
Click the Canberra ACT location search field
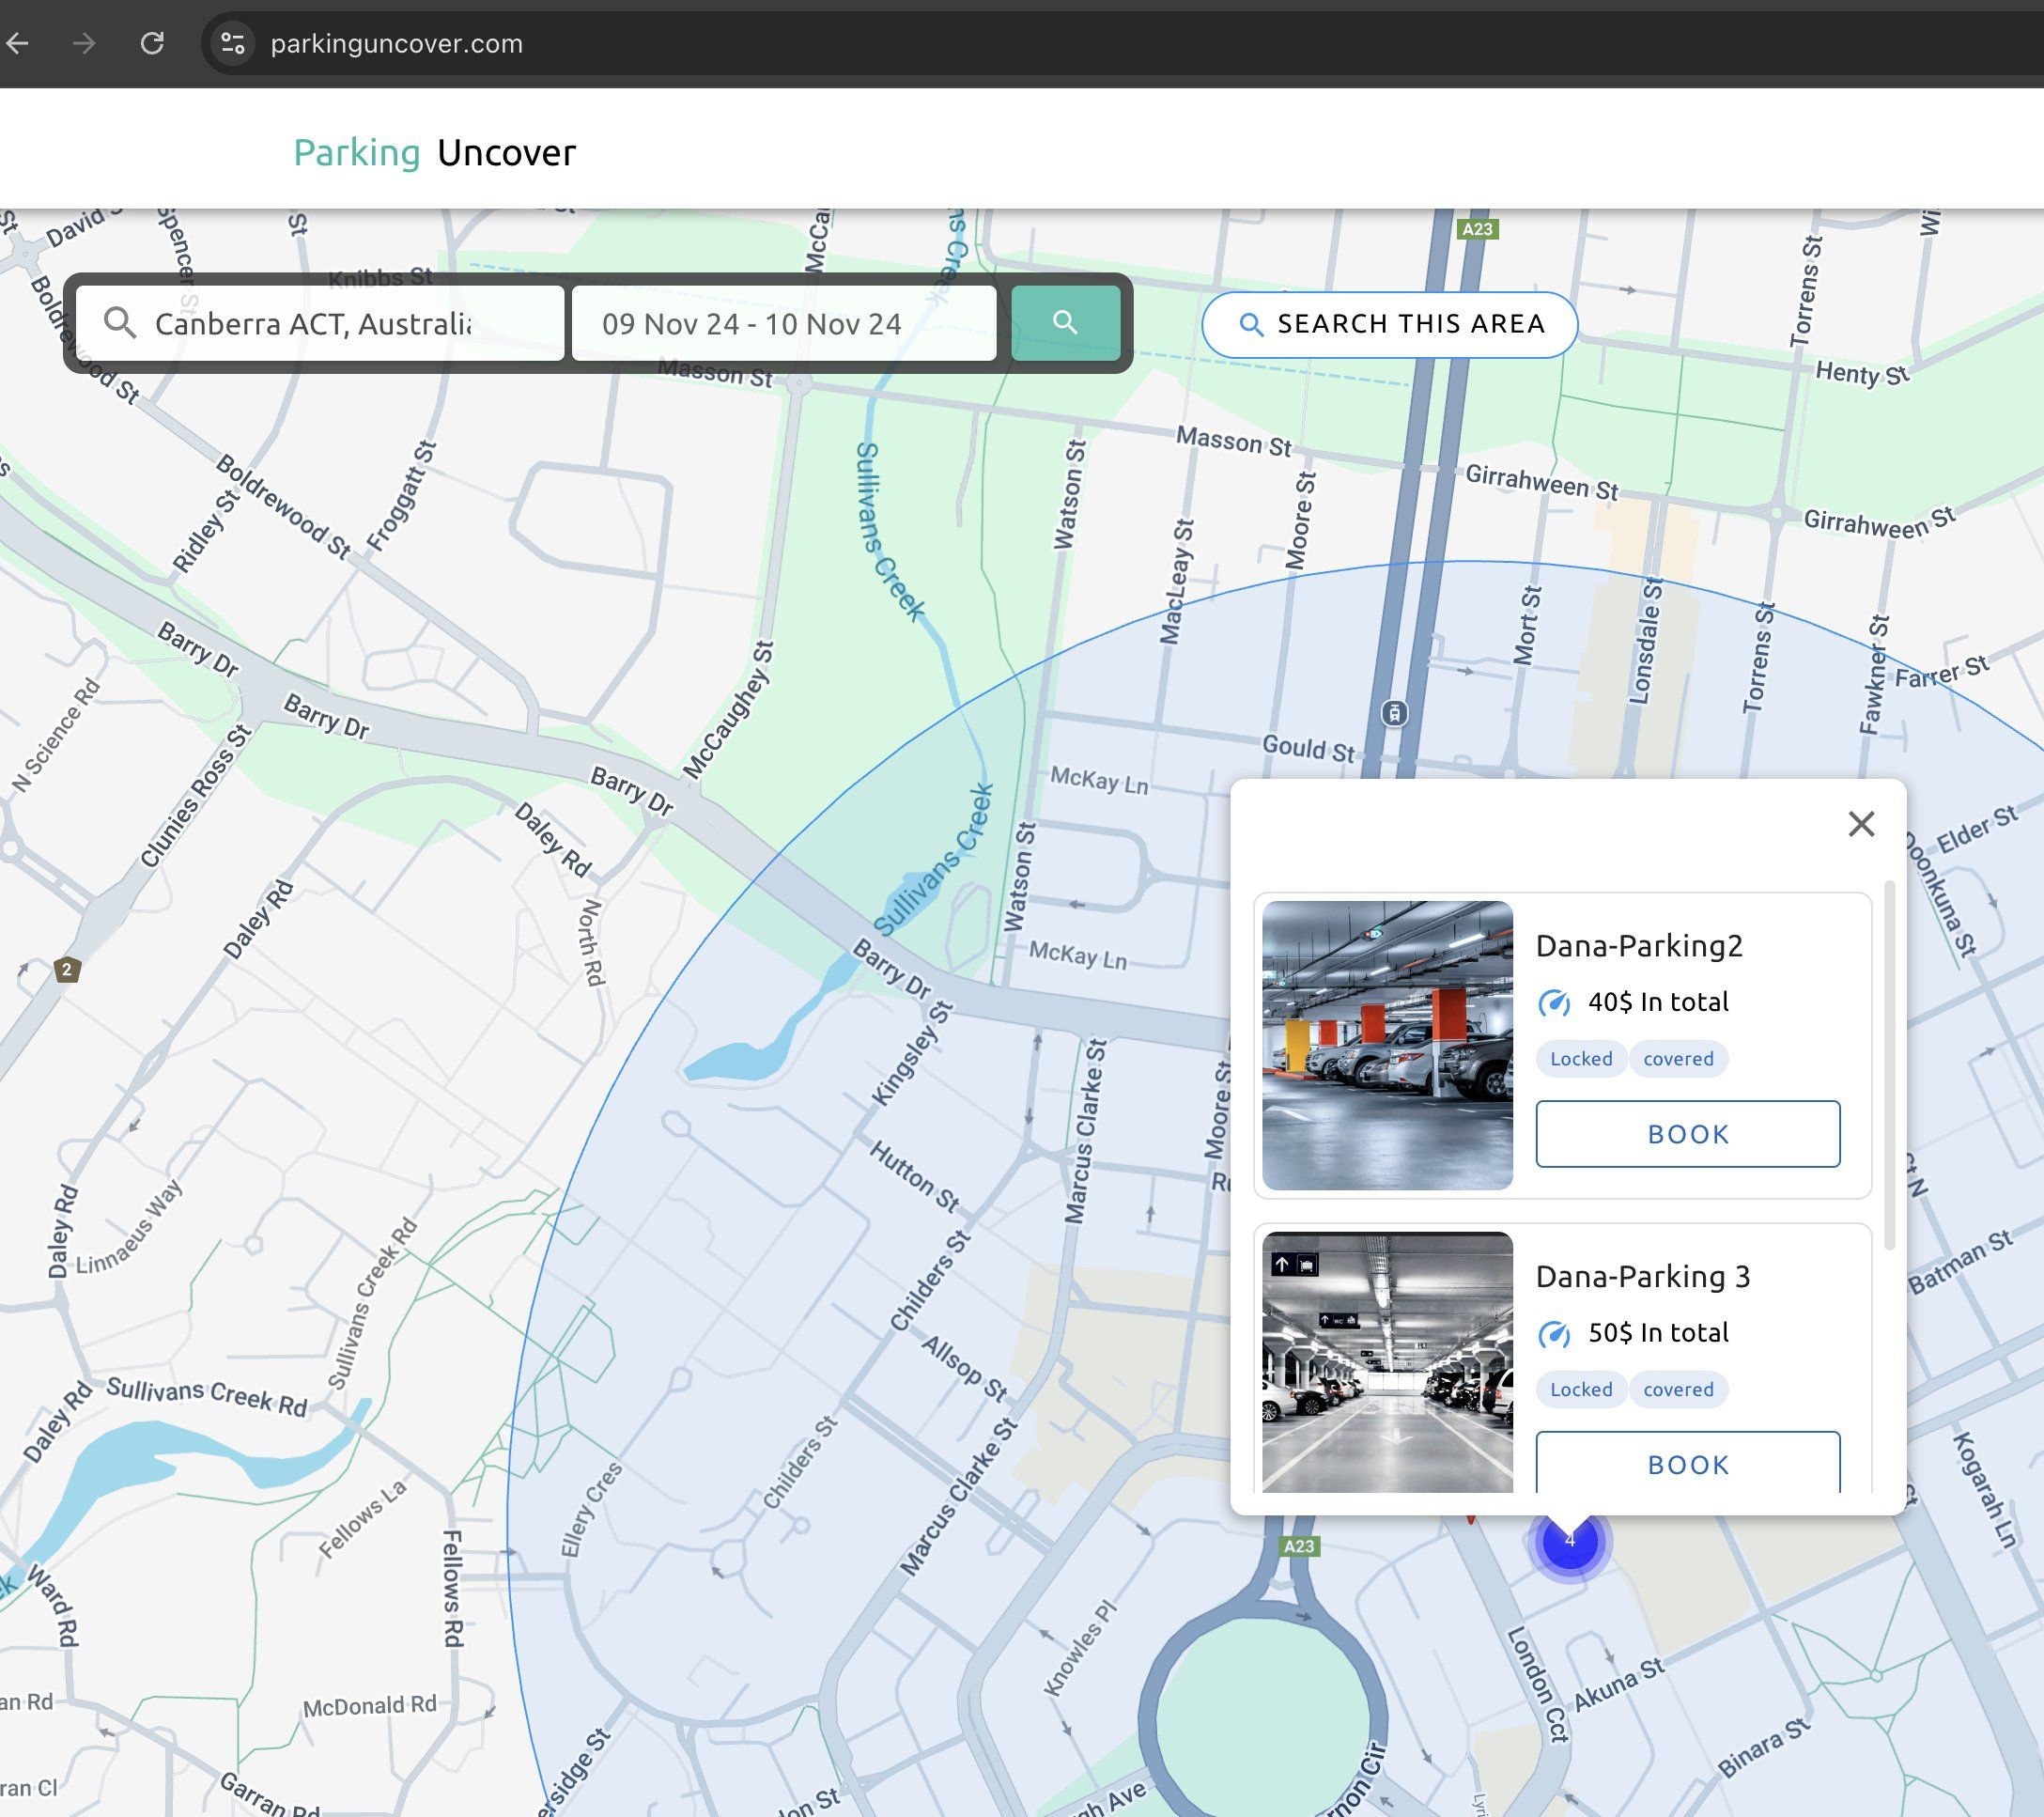320,323
